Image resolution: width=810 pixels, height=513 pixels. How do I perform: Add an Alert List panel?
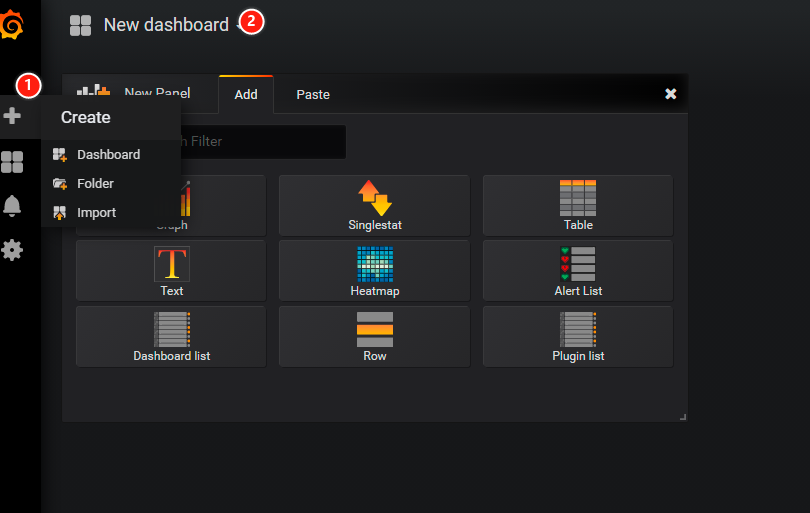coord(578,270)
